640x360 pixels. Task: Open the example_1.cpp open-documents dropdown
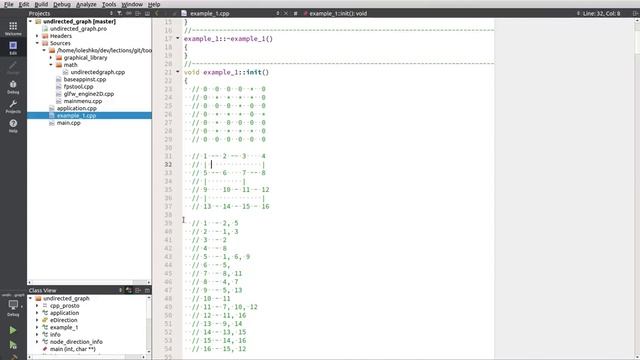click(x=278, y=13)
